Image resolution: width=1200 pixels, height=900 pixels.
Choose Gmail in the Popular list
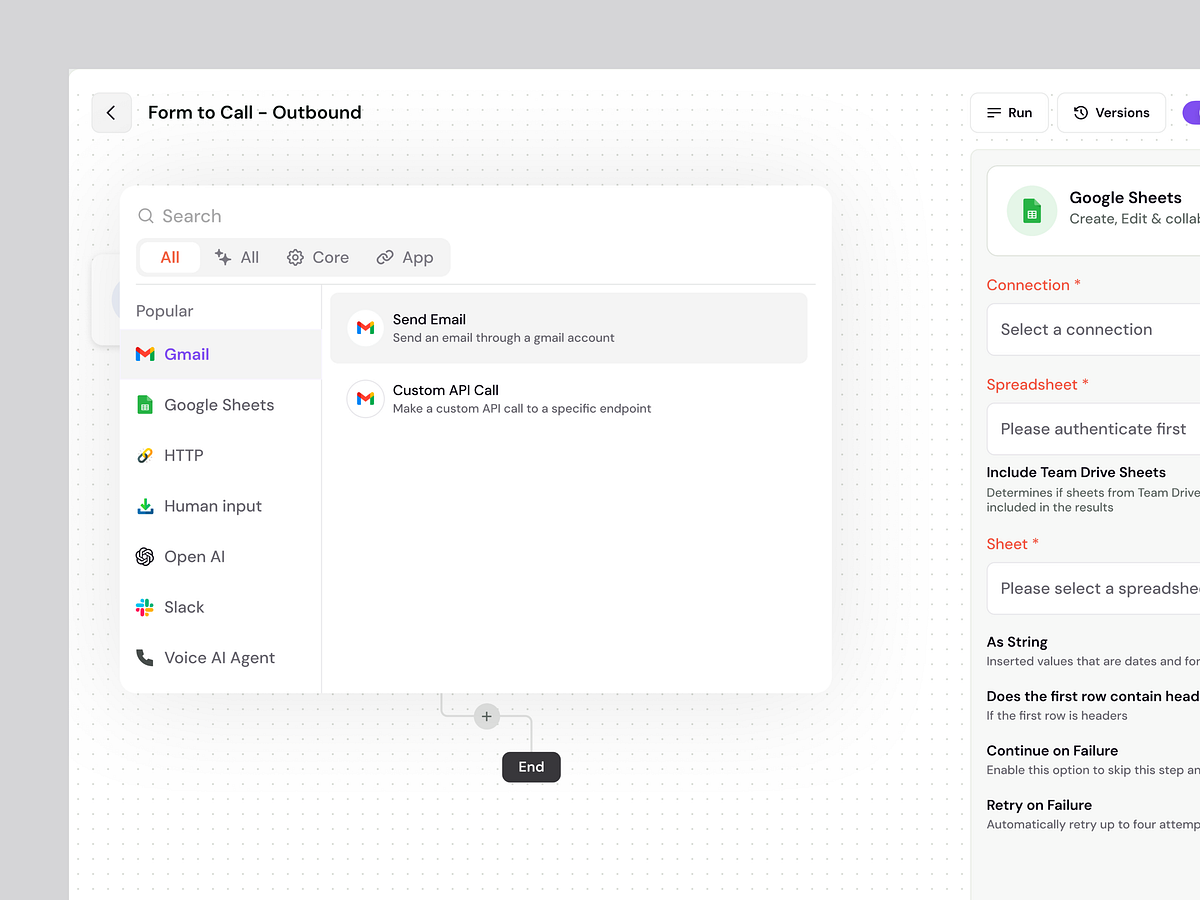coord(220,354)
